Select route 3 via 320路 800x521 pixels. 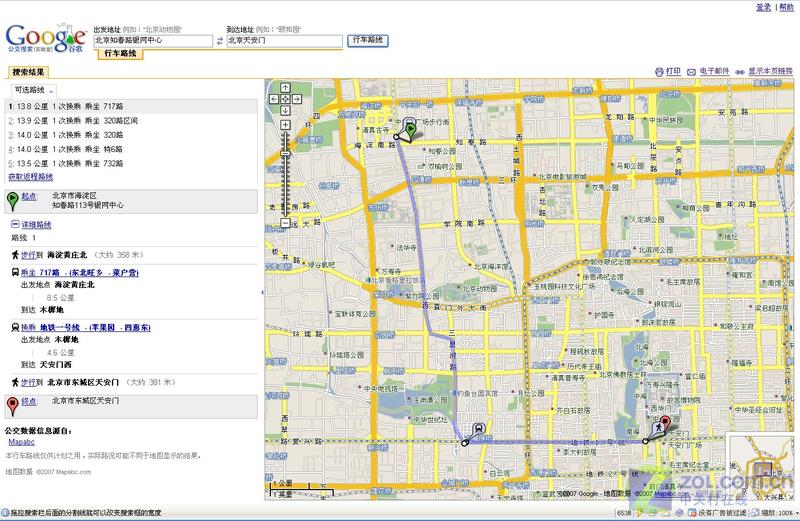point(132,135)
